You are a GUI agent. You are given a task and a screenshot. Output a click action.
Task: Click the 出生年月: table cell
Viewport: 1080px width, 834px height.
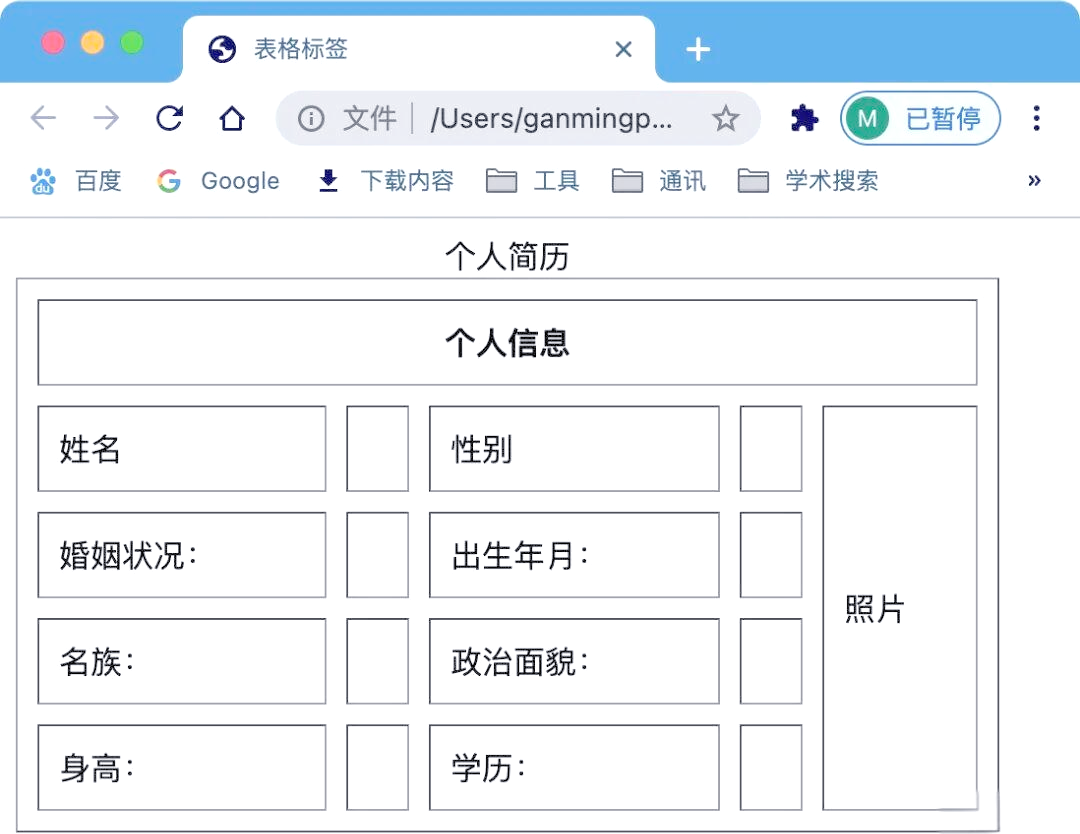574,555
